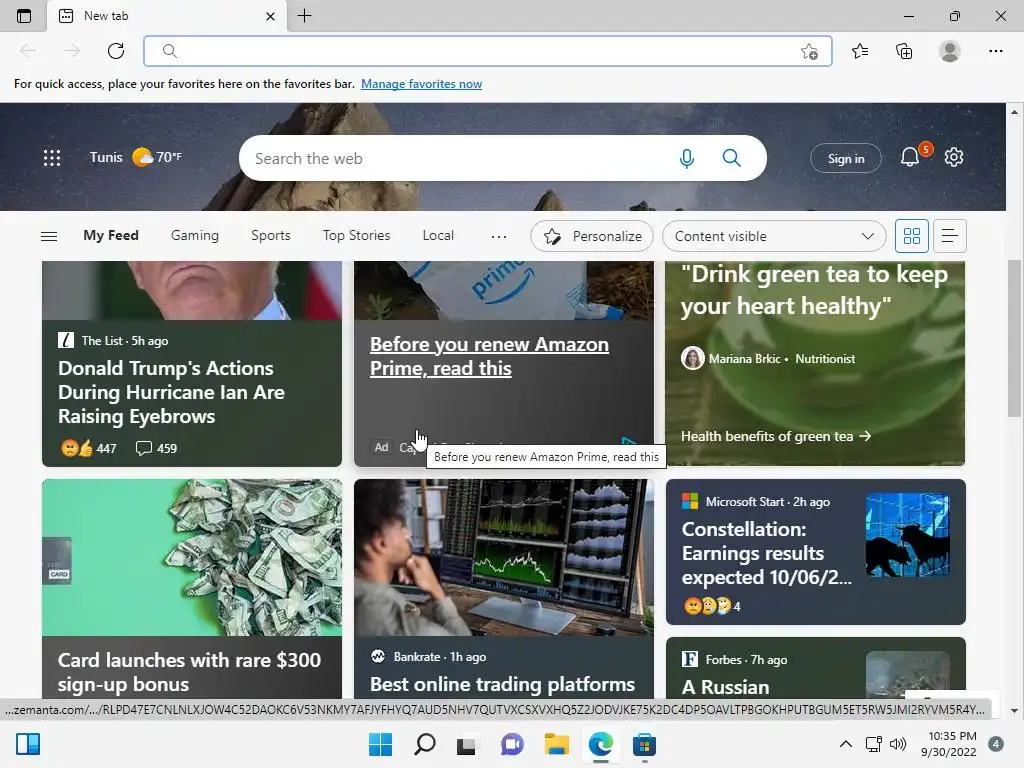Click the Personalize button
Viewport: 1024px width, 768px height.
click(x=592, y=236)
